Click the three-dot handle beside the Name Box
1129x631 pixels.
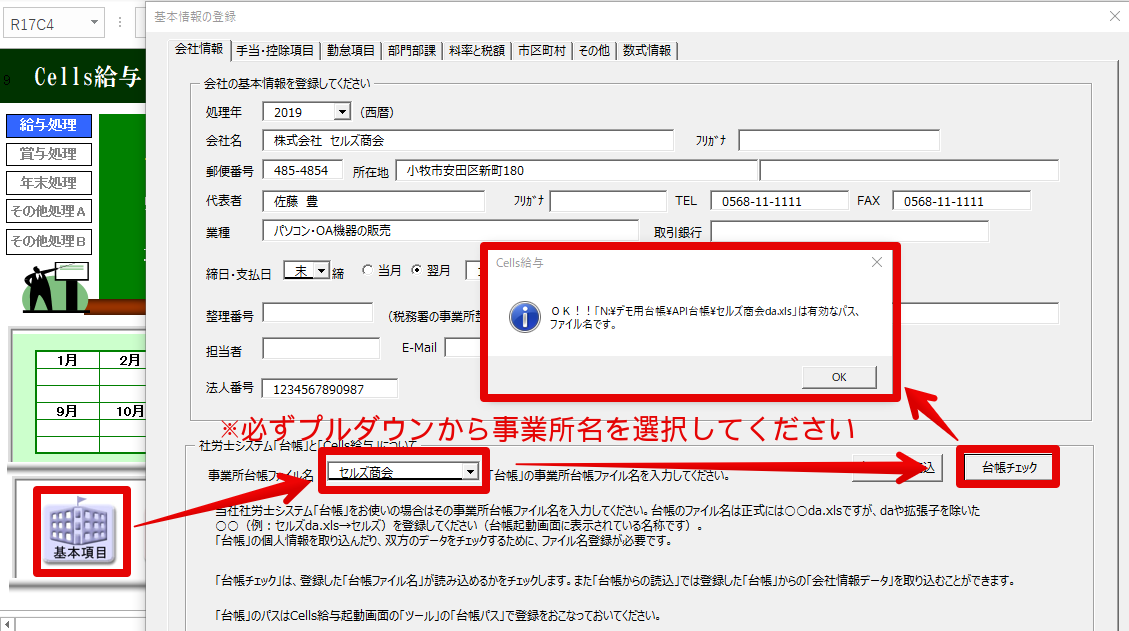[120, 23]
